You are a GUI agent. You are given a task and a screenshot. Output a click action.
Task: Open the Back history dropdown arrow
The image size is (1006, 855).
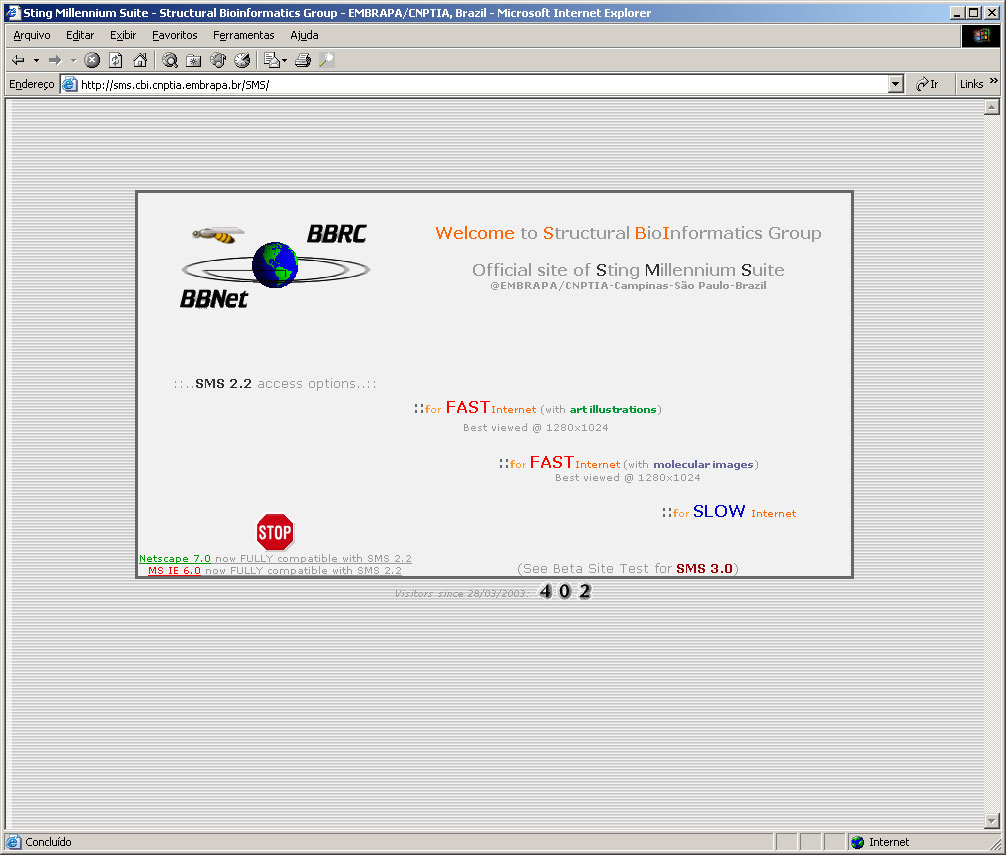coord(36,60)
